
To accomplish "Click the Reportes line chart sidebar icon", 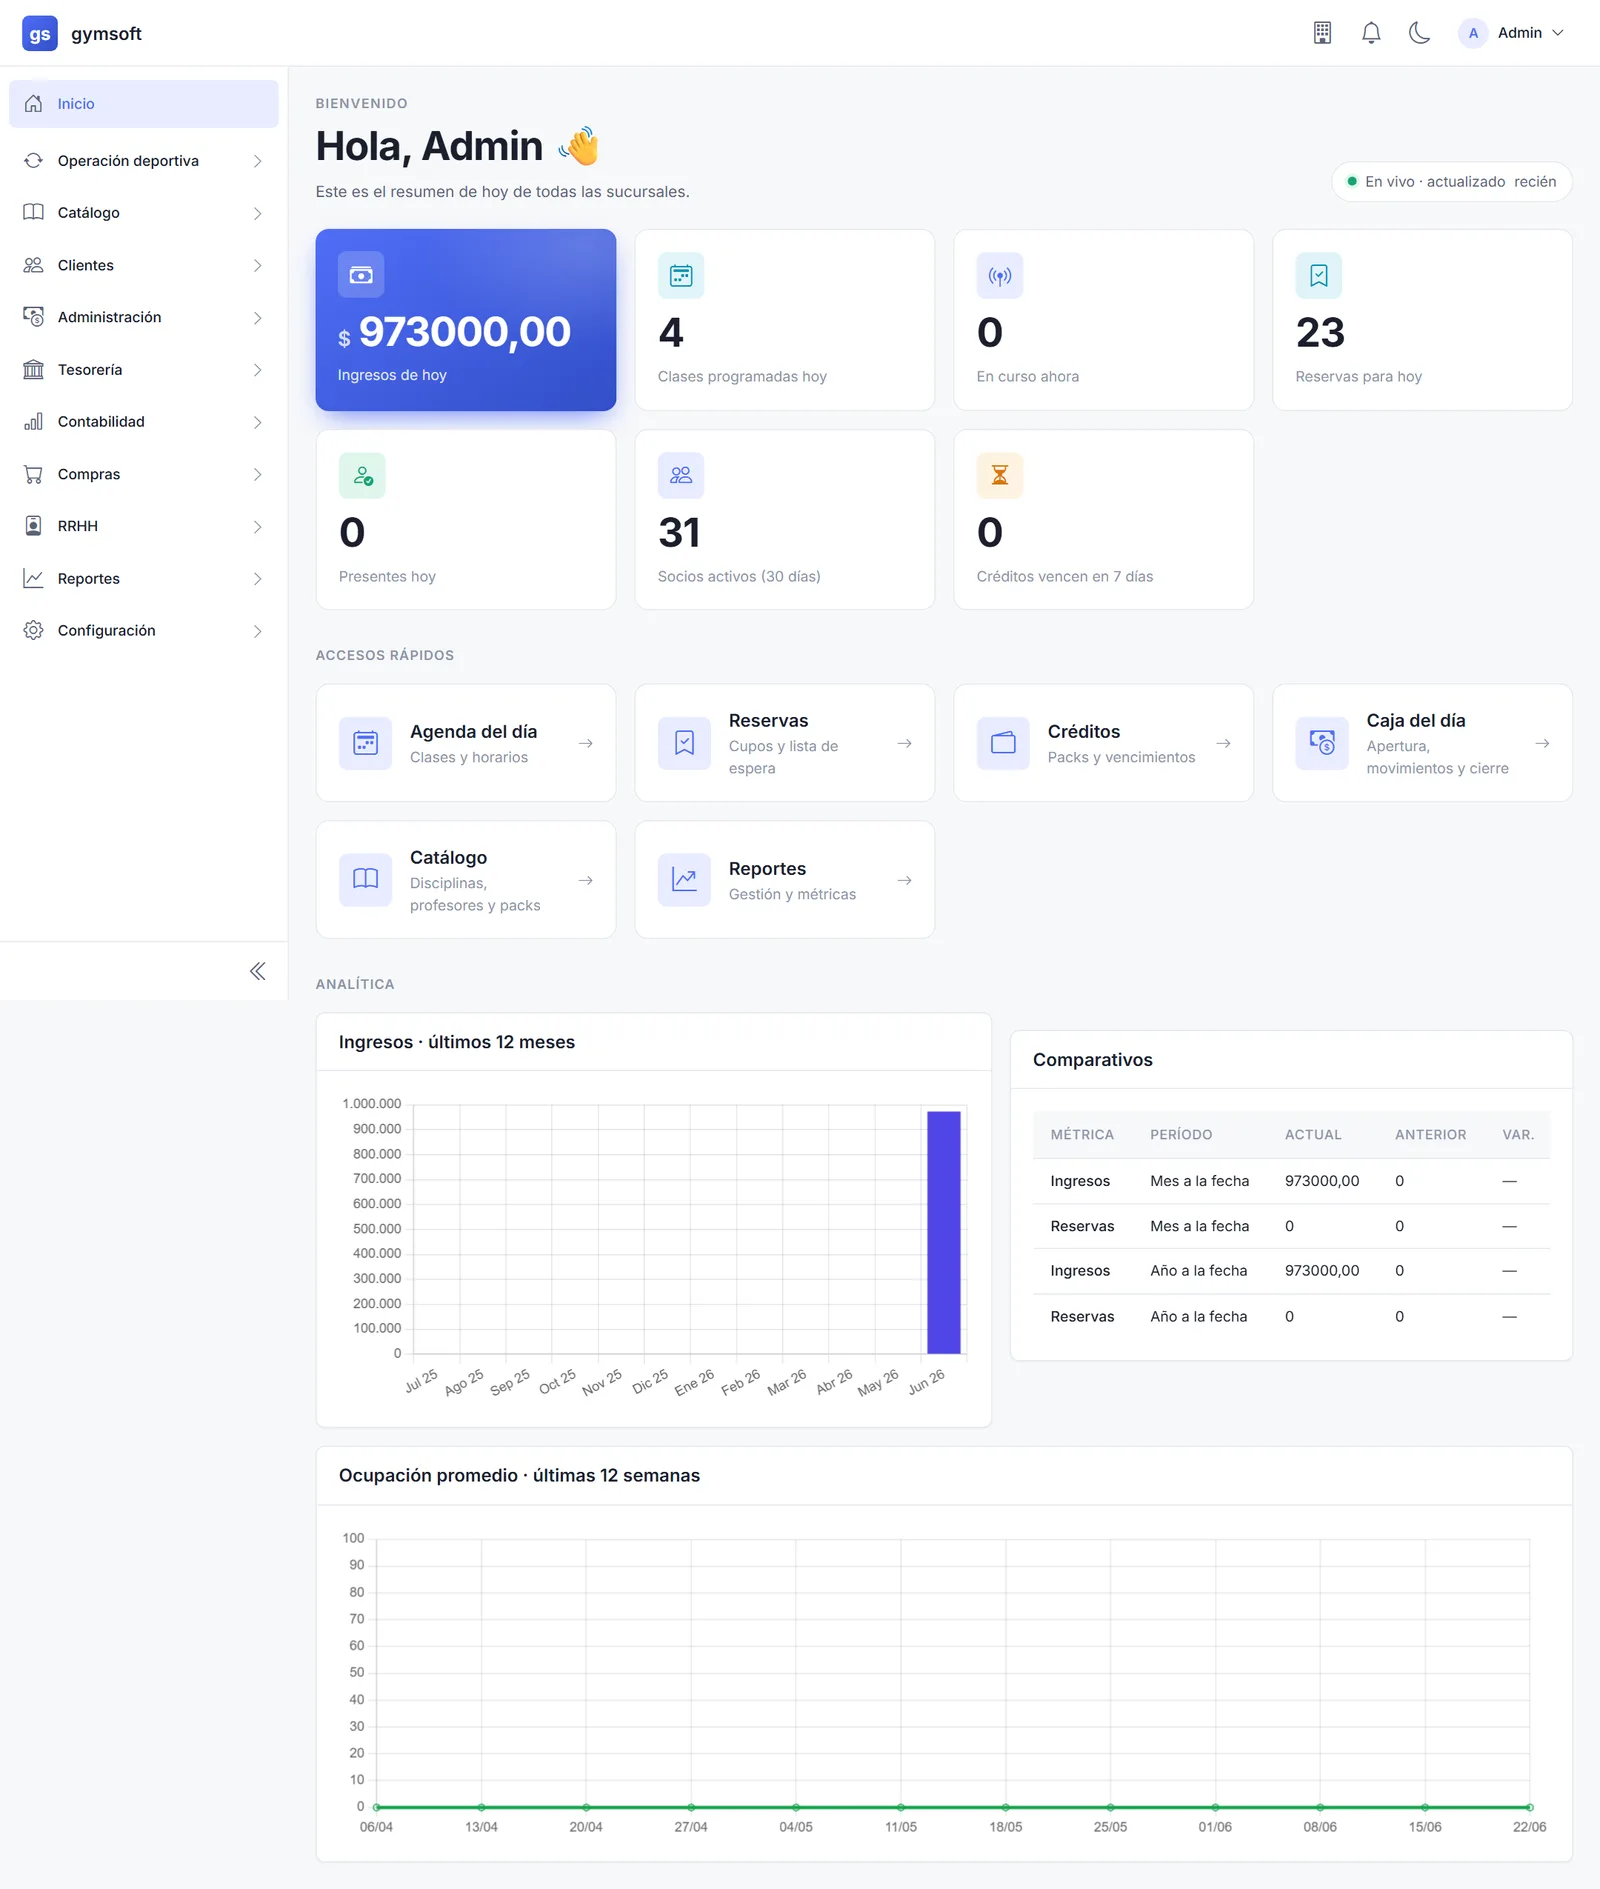I will tap(33, 578).
